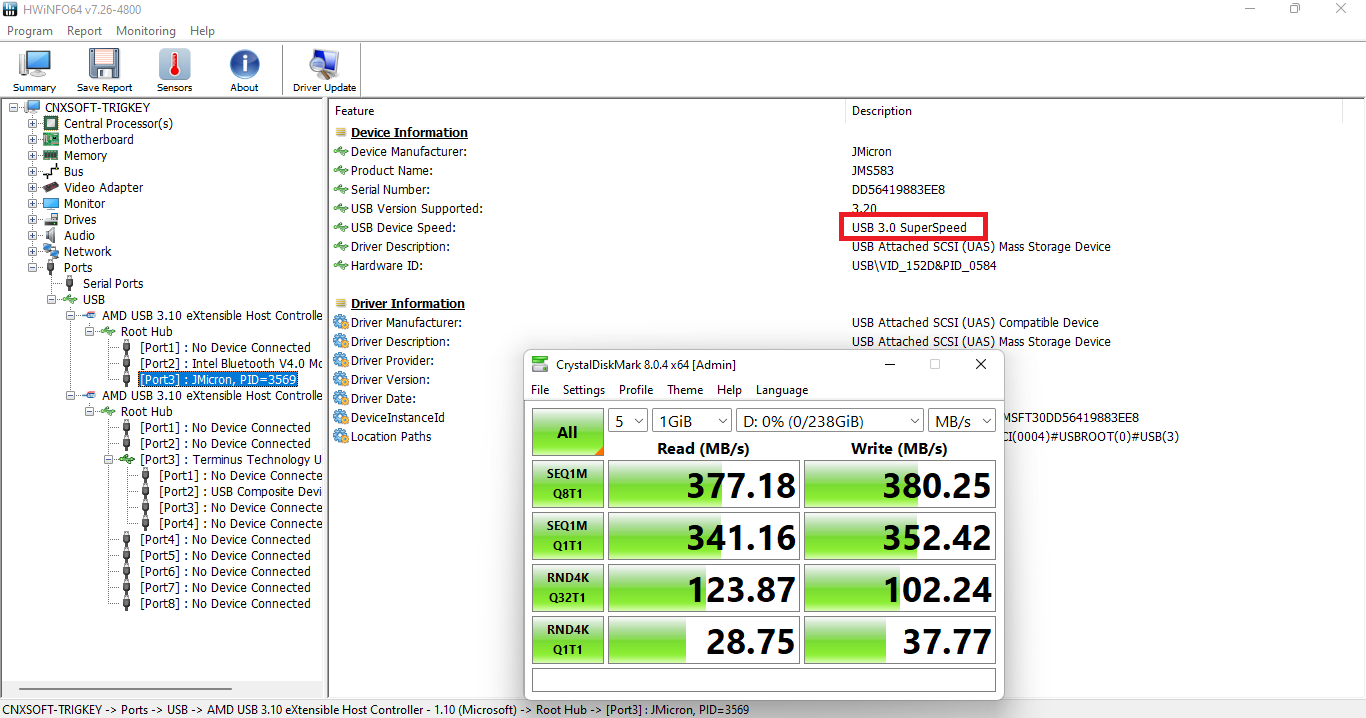Image resolution: width=1366 pixels, height=718 pixels.
Task: Expand the Memory node
Action: [33, 155]
